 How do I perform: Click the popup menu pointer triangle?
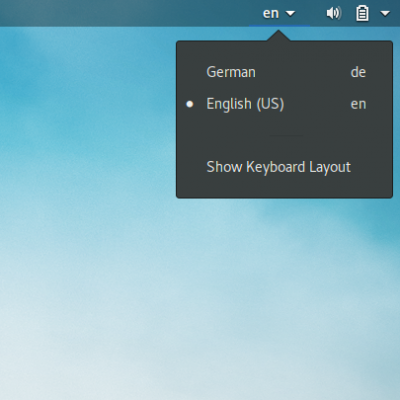[x=278, y=36]
